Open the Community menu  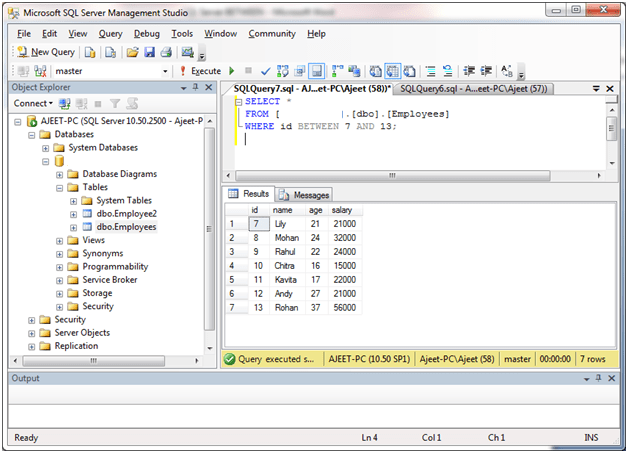[x=272, y=34]
